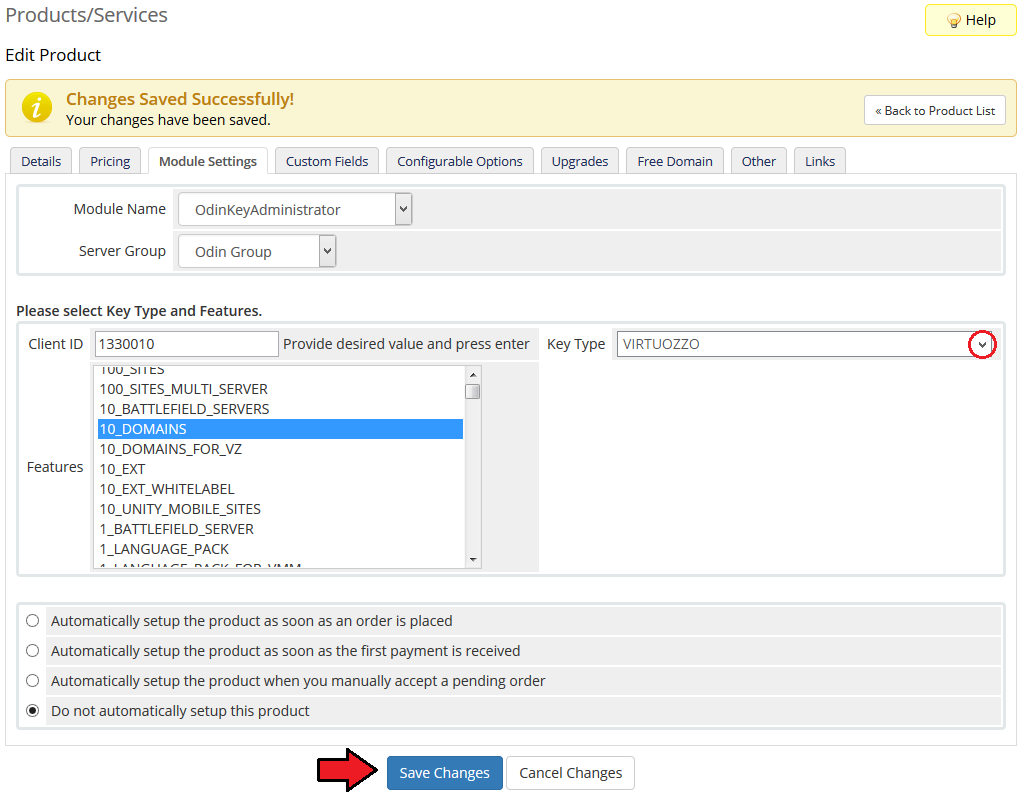The height and width of the screenshot is (795, 1024).
Task: Click the Help lightbulb button
Action: coord(970,20)
